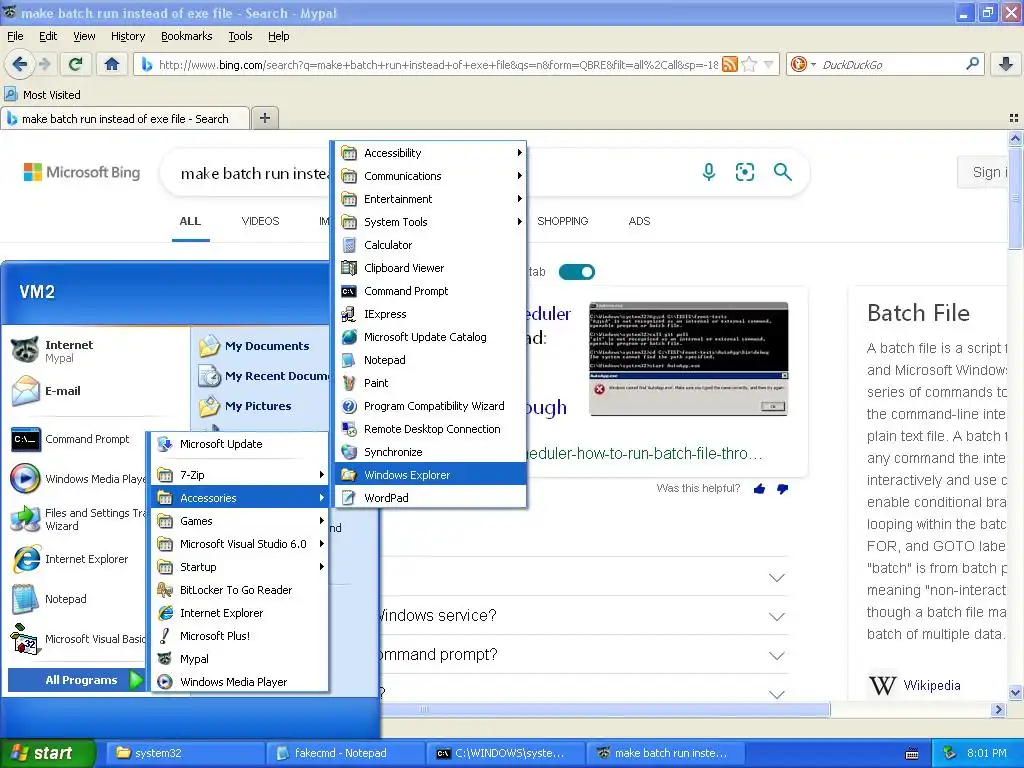Viewport: 1024px width, 768px height.
Task: Launch Windows Media Player pinned in Start menu
Action: coord(77,479)
